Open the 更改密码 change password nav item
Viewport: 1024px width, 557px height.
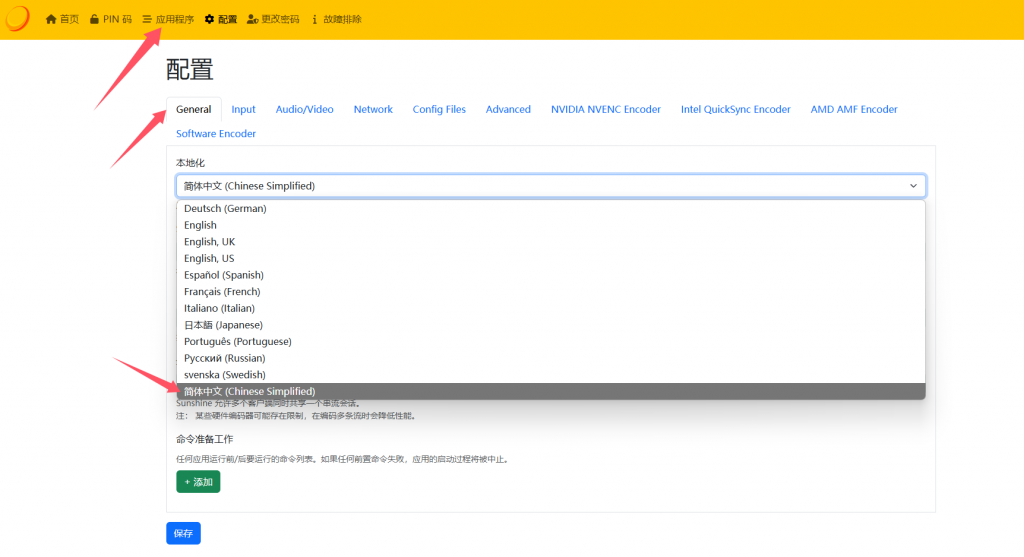click(273, 20)
